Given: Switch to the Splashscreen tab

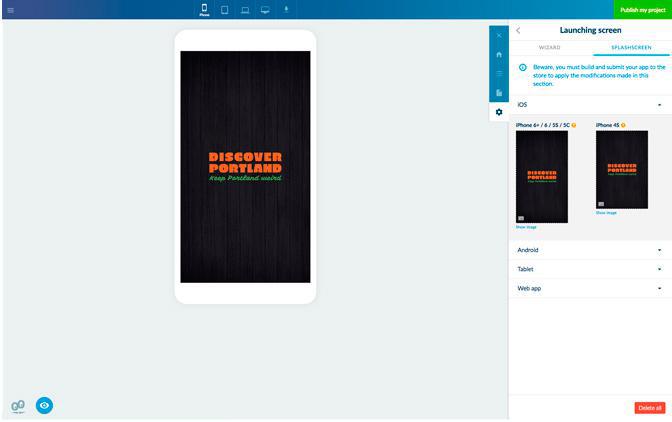Looking at the screenshot, I should 631,48.
